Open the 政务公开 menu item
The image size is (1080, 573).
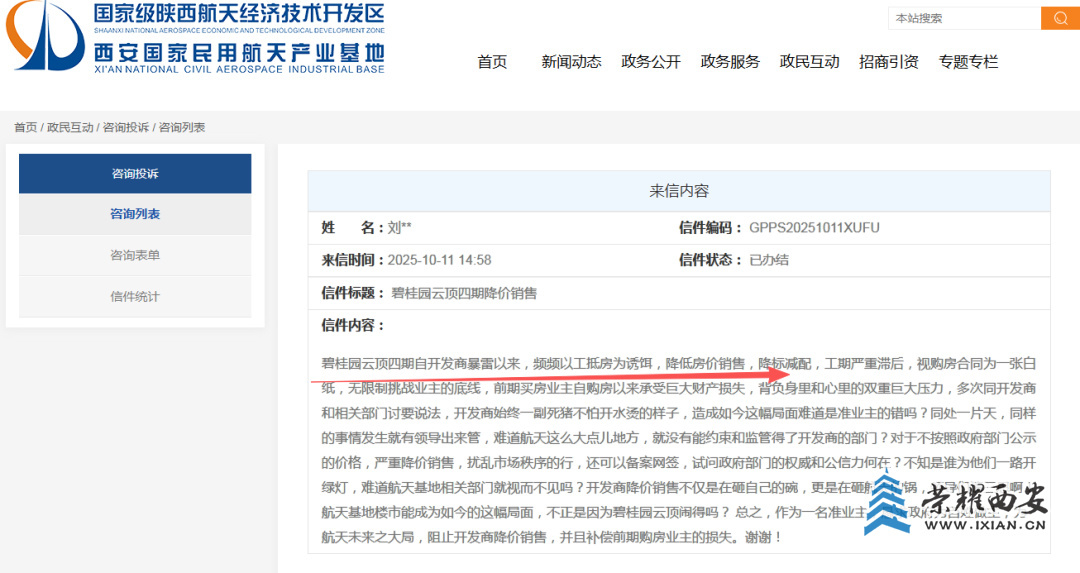651,62
